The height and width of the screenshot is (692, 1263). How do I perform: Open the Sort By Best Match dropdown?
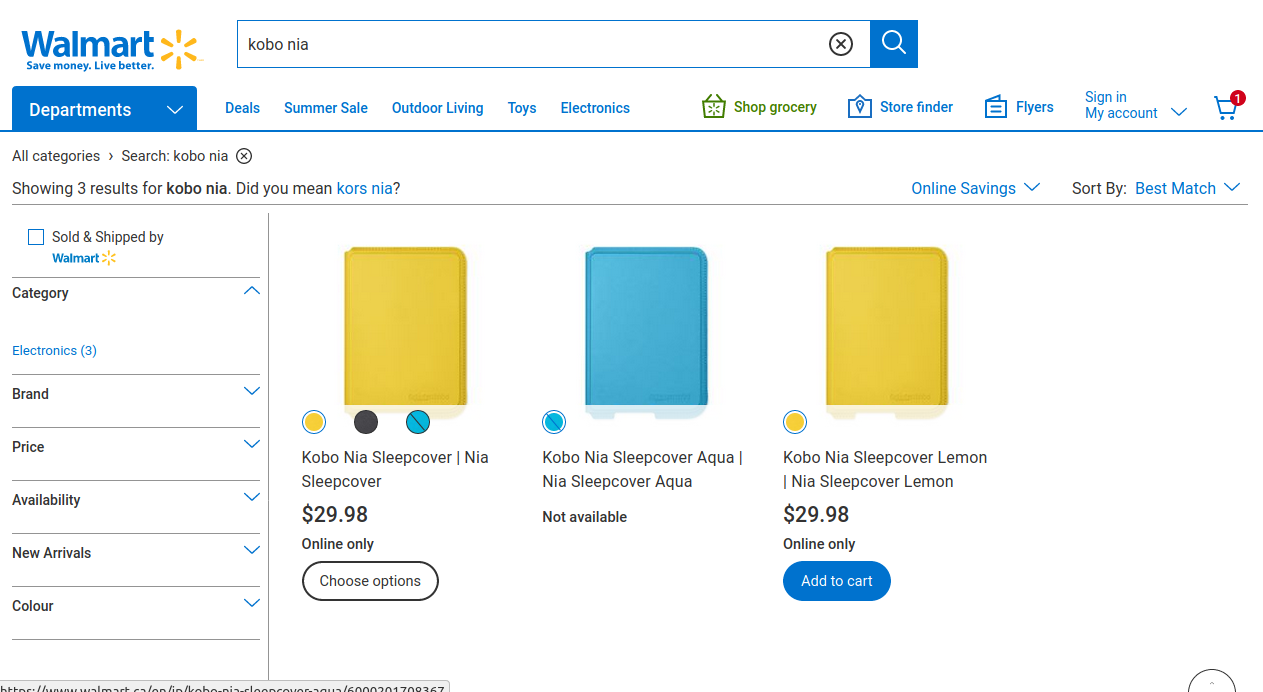[x=1187, y=188]
